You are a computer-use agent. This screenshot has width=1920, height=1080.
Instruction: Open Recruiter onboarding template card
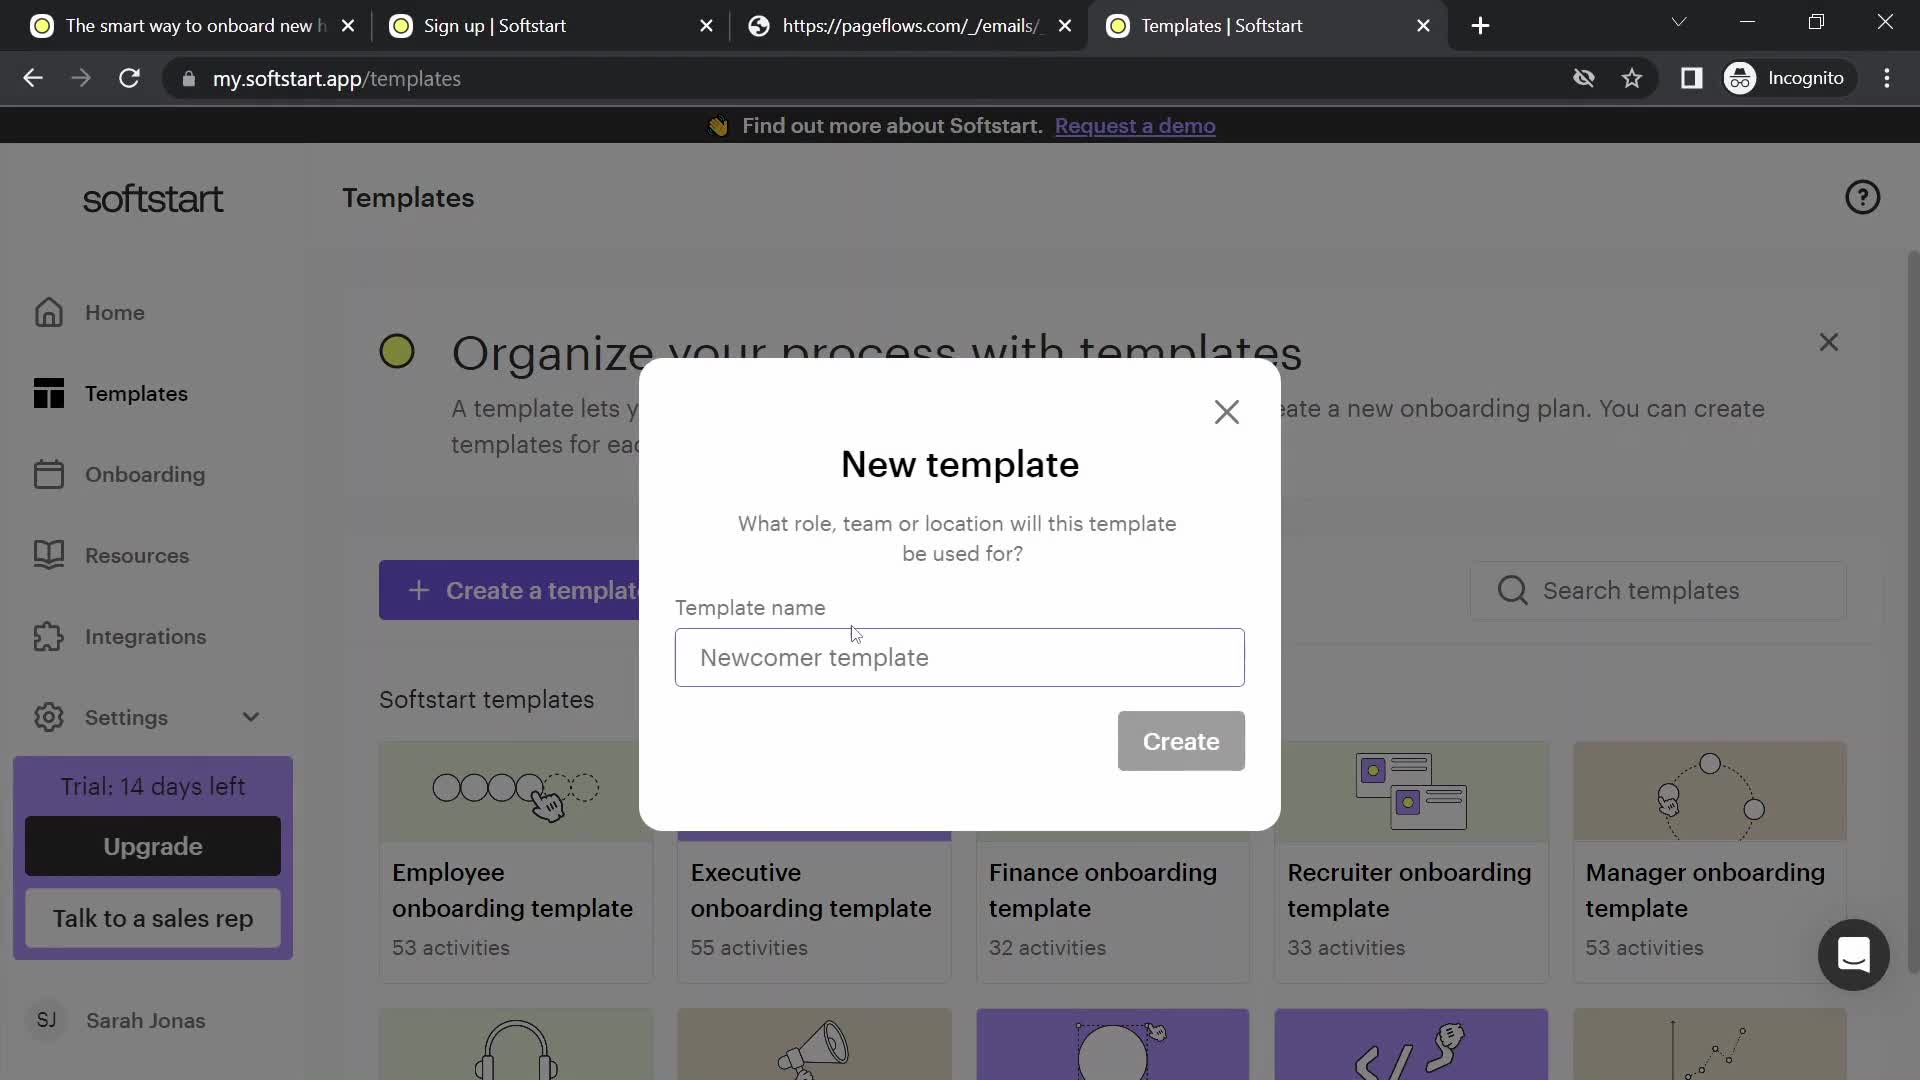click(1411, 862)
